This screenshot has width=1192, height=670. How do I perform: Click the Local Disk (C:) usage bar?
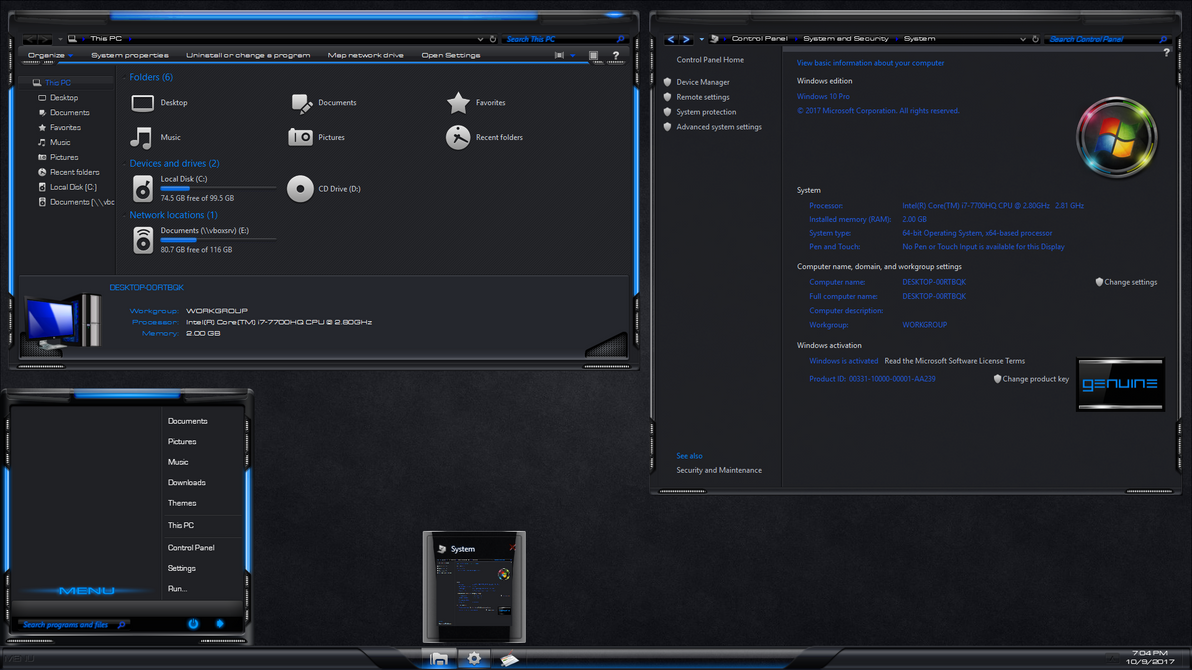[x=217, y=188]
